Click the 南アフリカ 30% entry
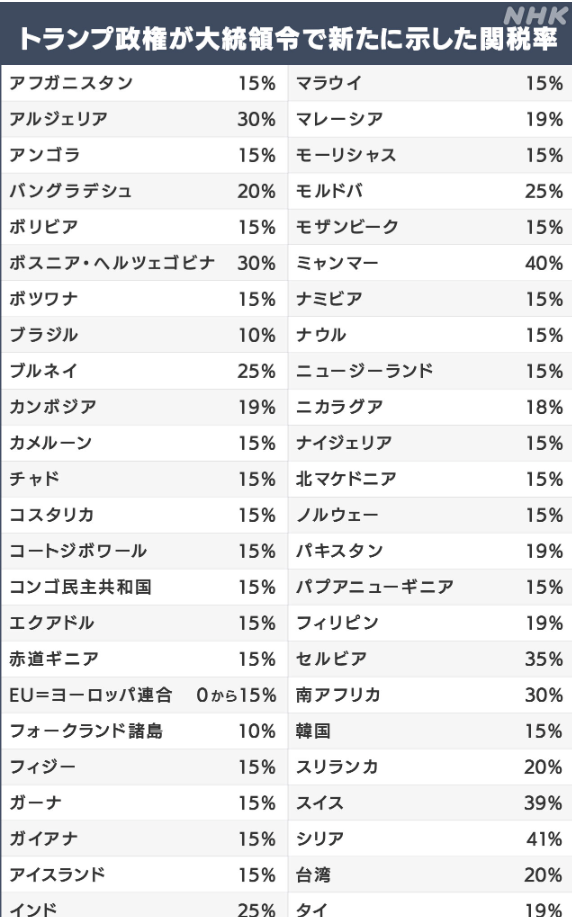This screenshot has height=917, width=572. 430,695
